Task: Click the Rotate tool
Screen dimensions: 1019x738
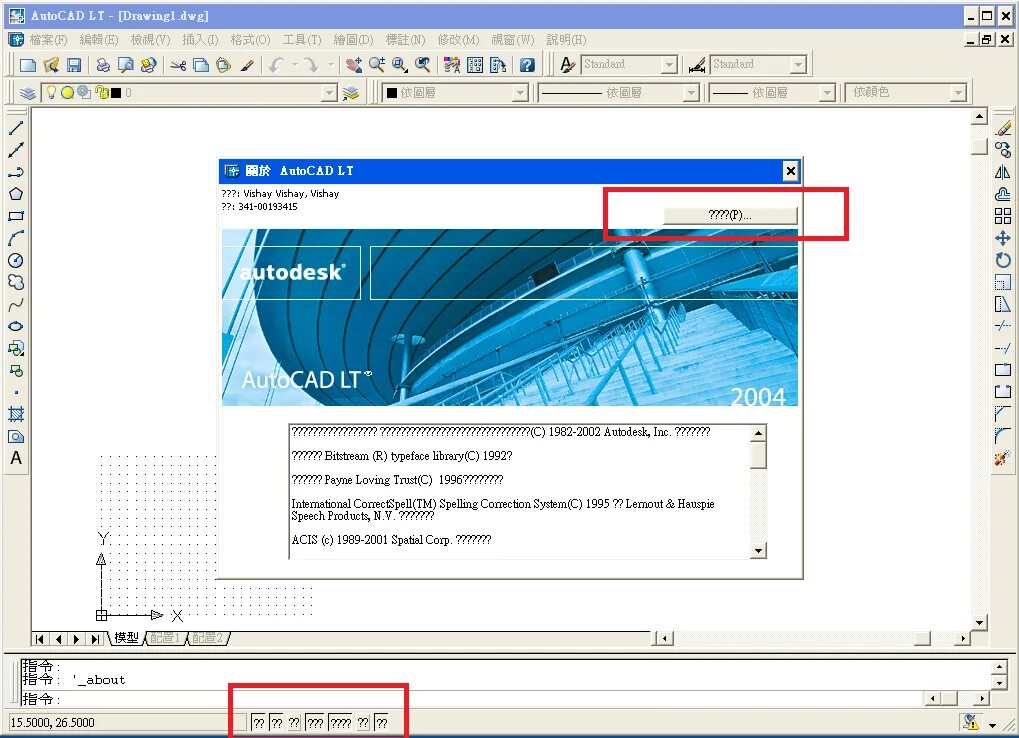Action: click(1003, 261)
